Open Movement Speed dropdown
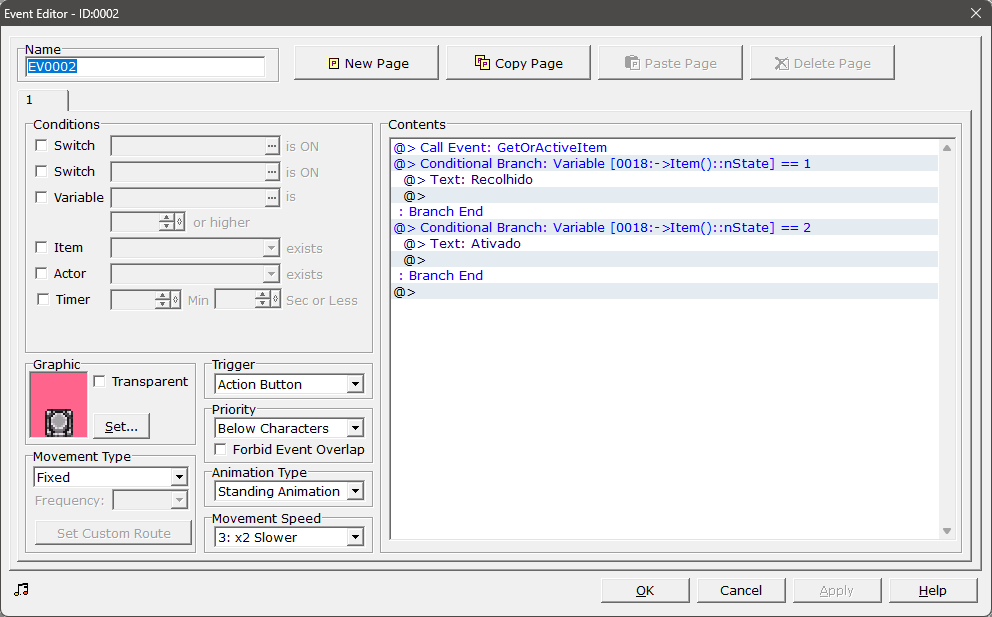The width and height of the screenshot is (992, 617). tap(289, 537)
